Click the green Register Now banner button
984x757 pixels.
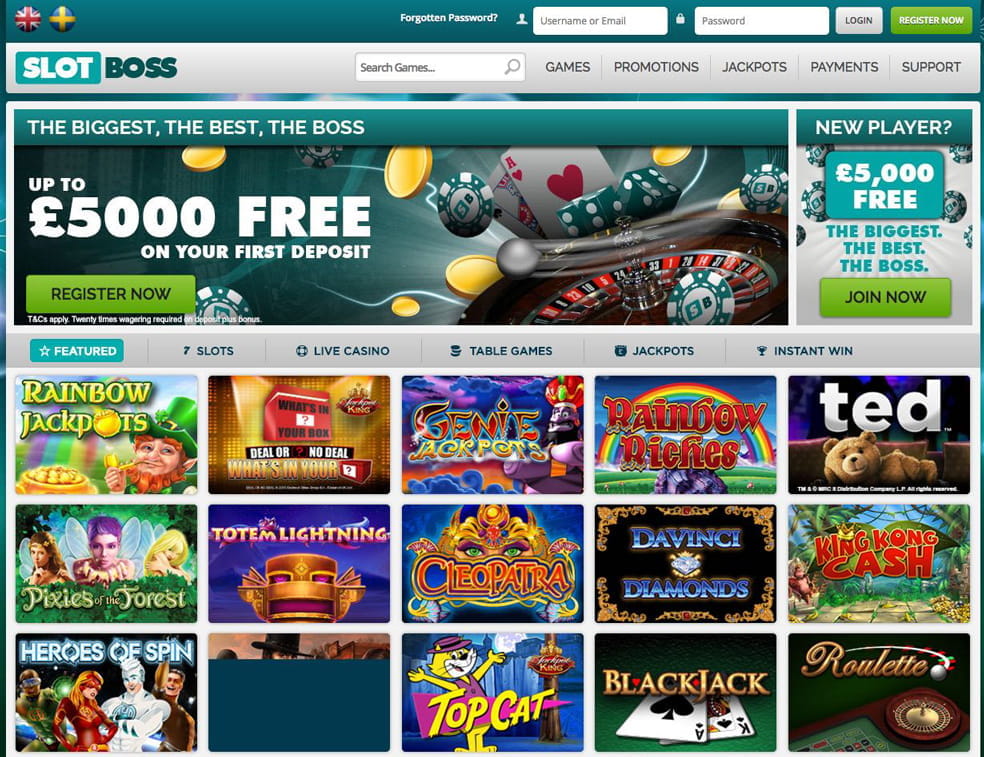pyautogui.click(x=110, y=294)
